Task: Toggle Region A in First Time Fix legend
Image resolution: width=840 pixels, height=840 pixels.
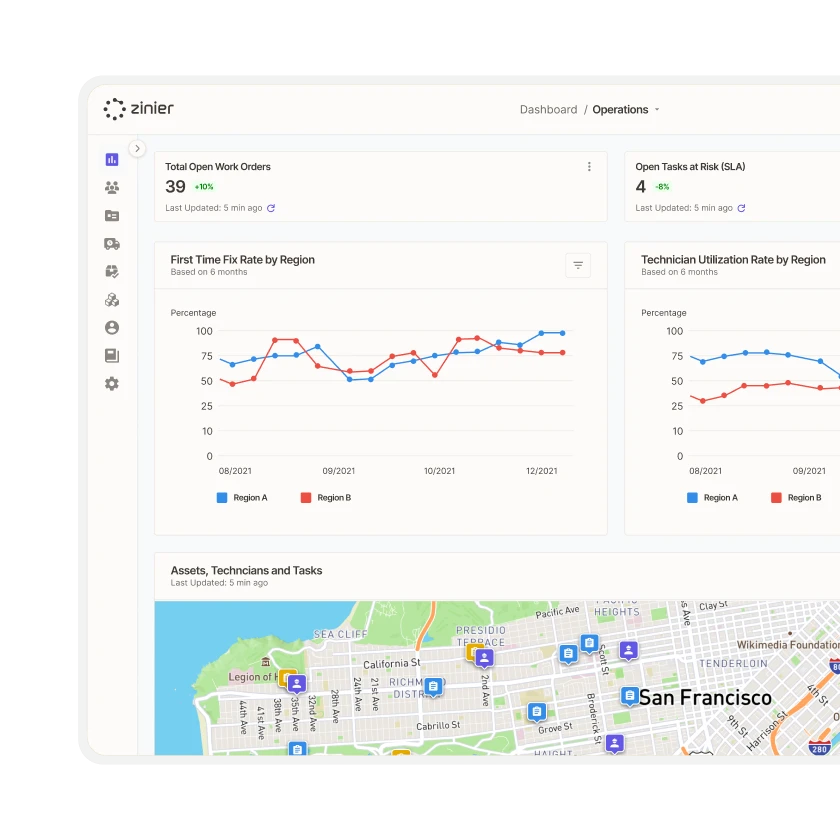Action: click(x=242, y=498)
